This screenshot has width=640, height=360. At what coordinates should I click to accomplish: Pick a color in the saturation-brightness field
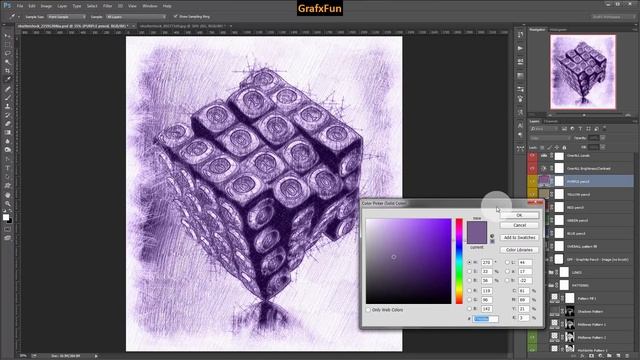coord(409,261)
